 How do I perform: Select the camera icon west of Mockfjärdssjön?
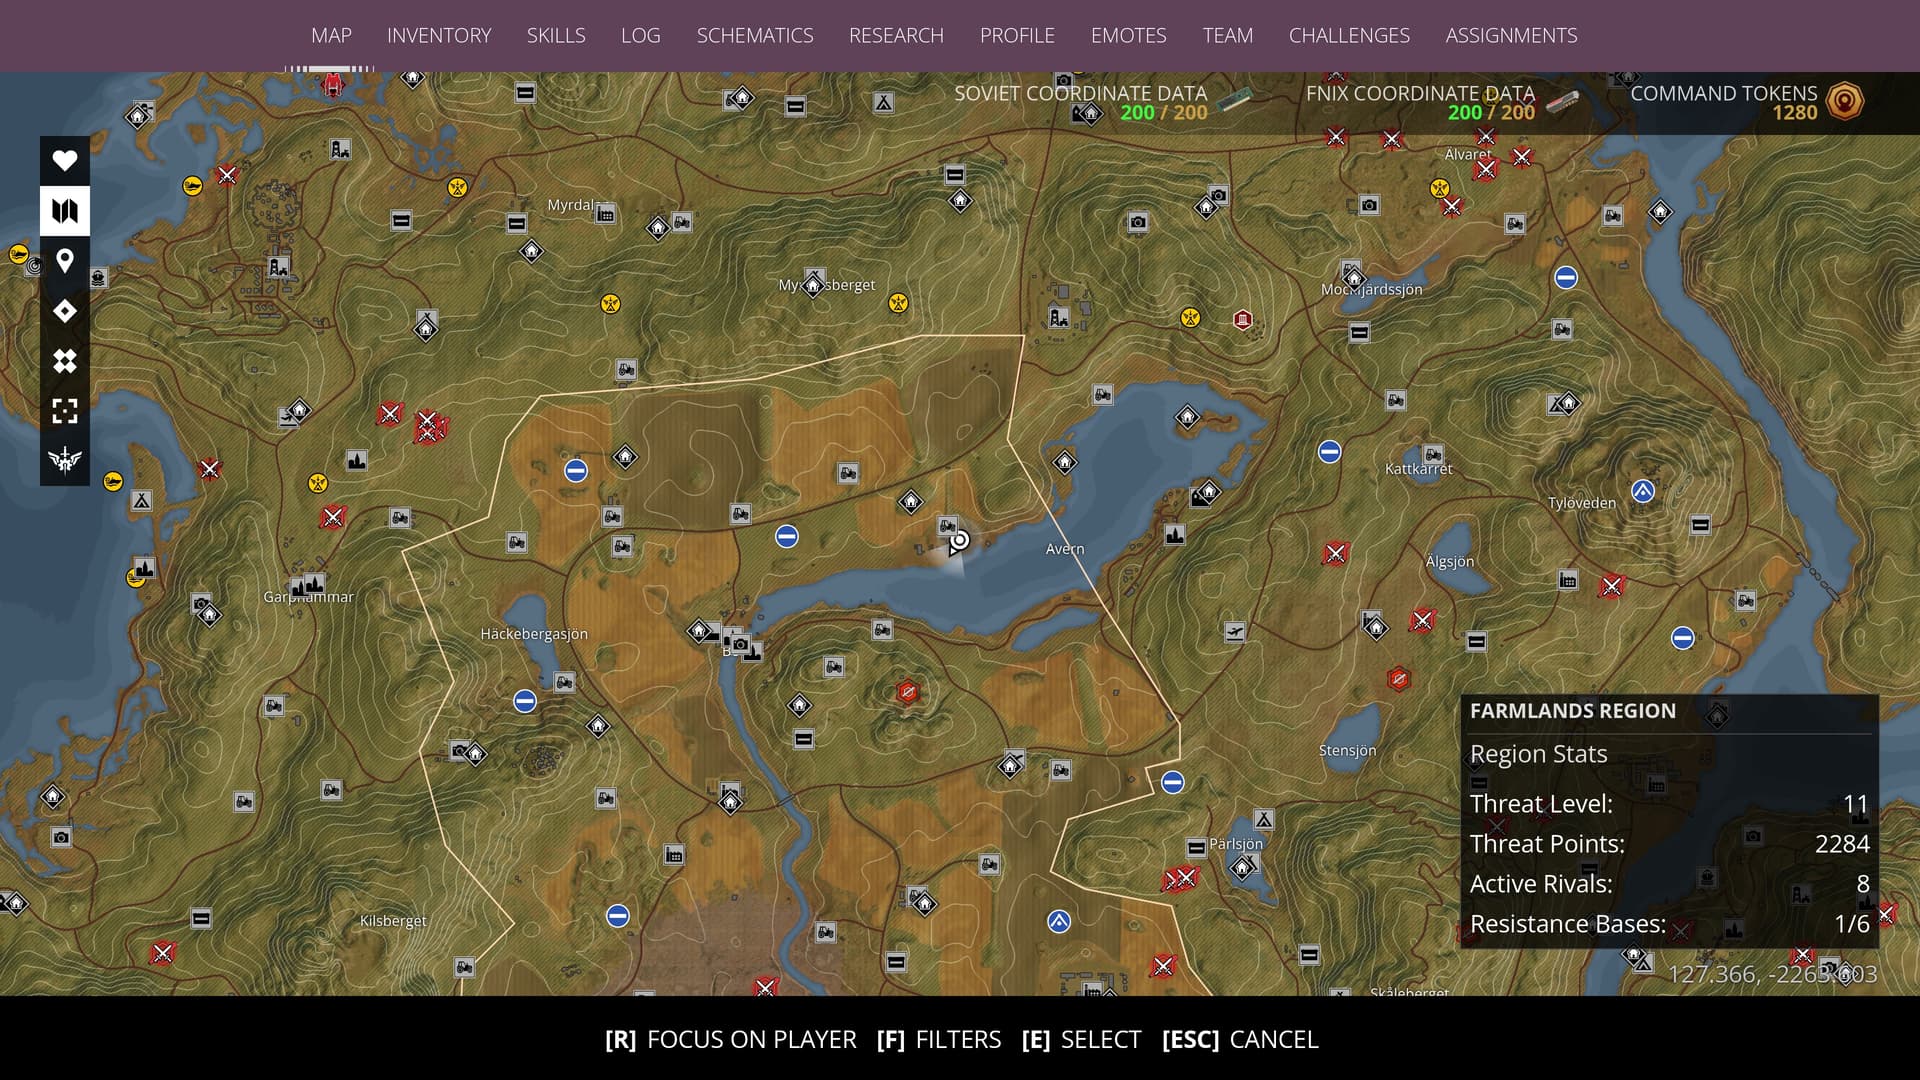click(x=1138, y=222)
